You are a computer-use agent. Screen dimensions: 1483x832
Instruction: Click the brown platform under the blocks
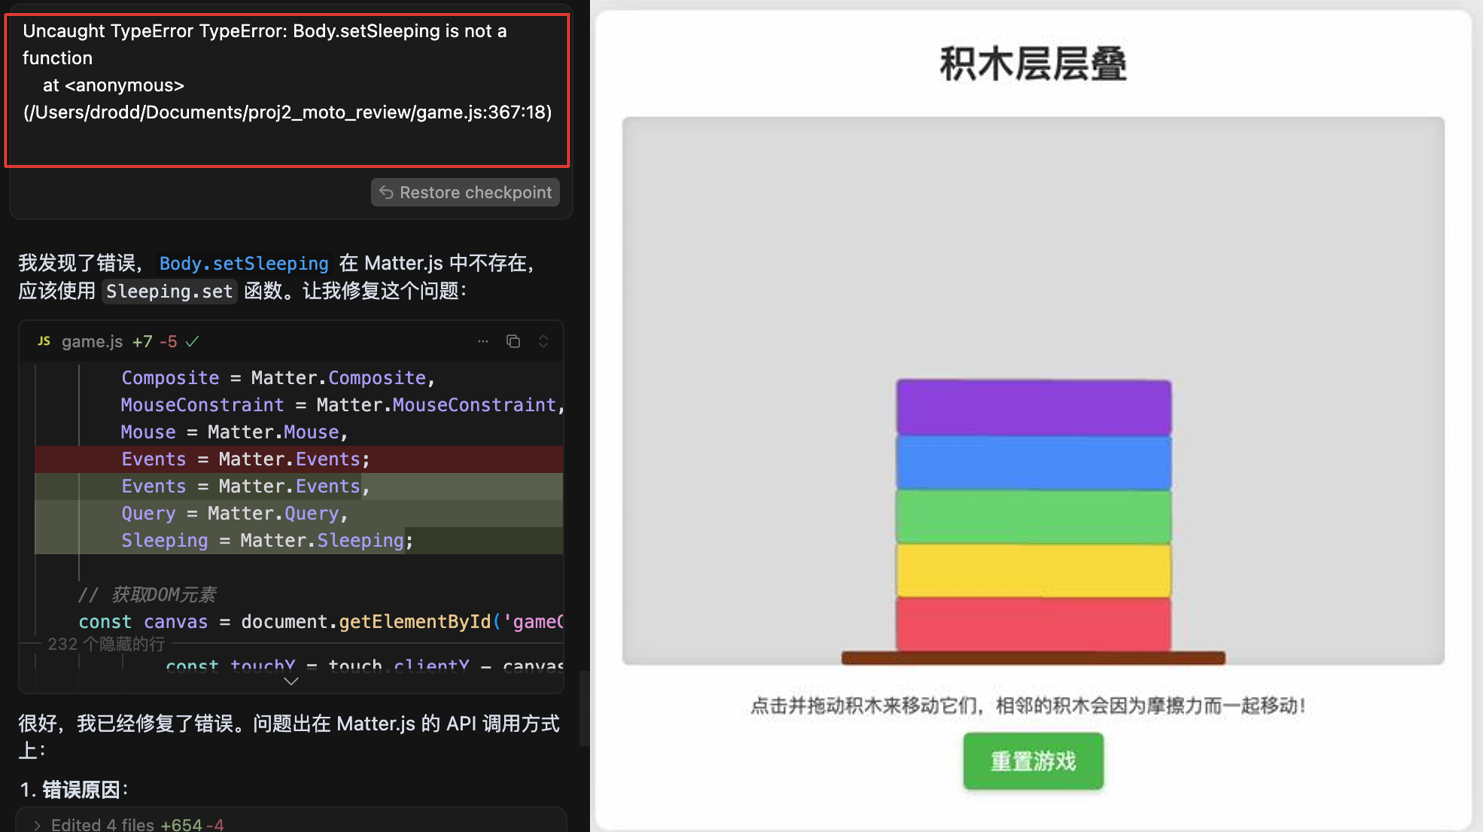(x=1033, y=658)
